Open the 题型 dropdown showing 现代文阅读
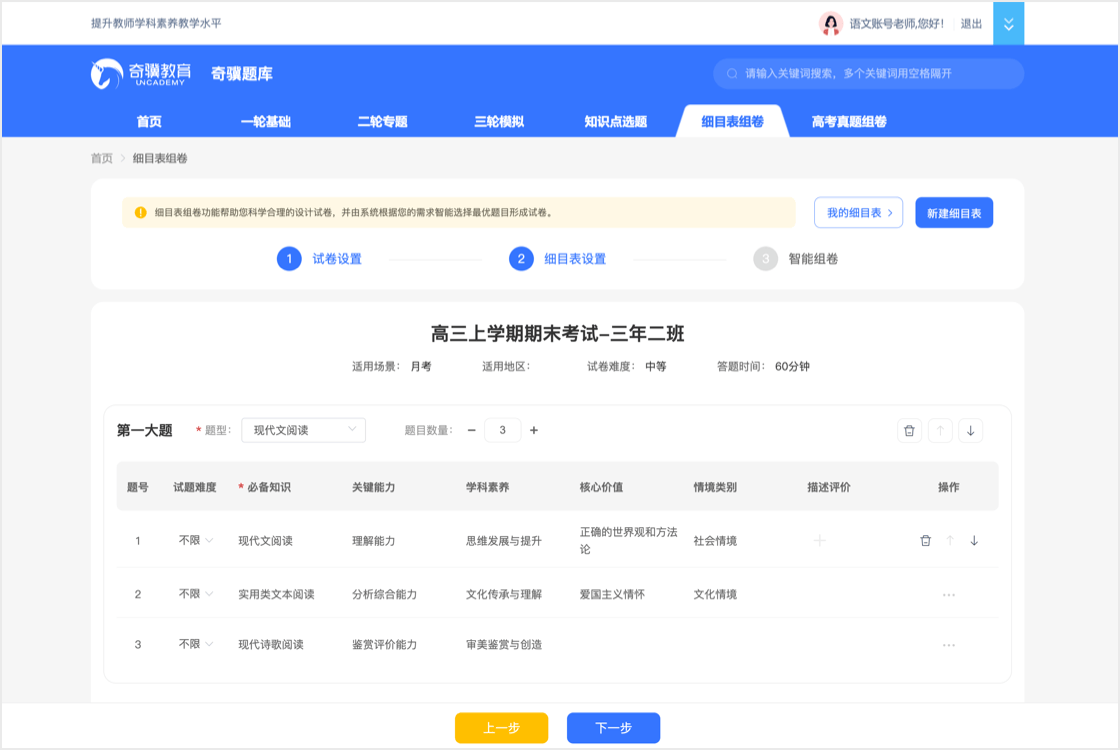The height and width of the screenshot is (750, 1120). tap(304, 430)
